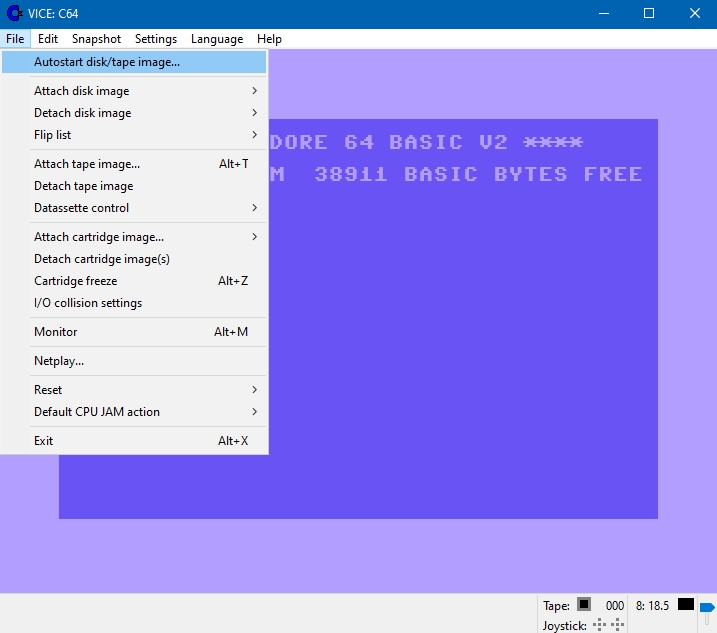
Task: Minimize the VICE window
Action: pyautogui.click(x=604, y=13)
